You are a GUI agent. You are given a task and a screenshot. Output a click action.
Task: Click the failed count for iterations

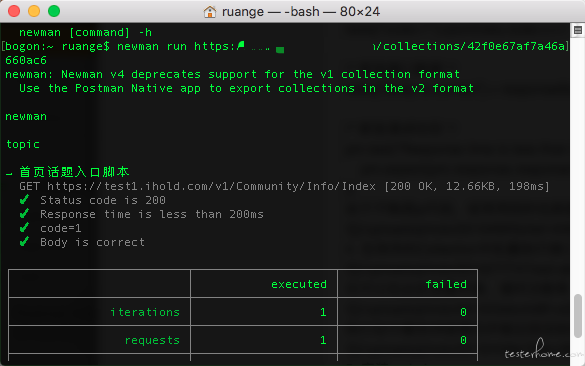463,312
